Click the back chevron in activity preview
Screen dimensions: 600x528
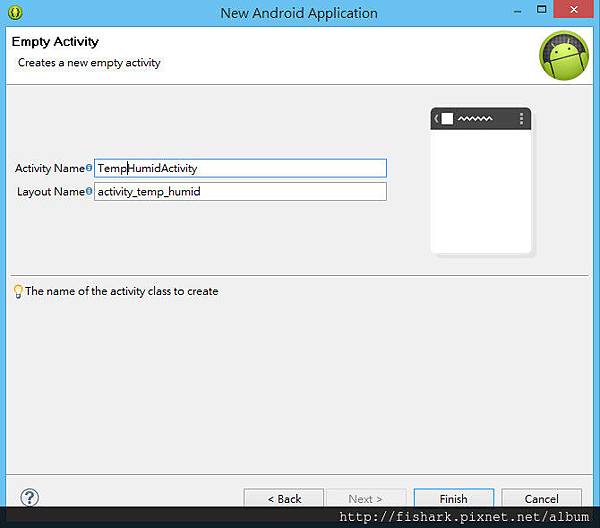pyautogui.click(x=436, y=119)
